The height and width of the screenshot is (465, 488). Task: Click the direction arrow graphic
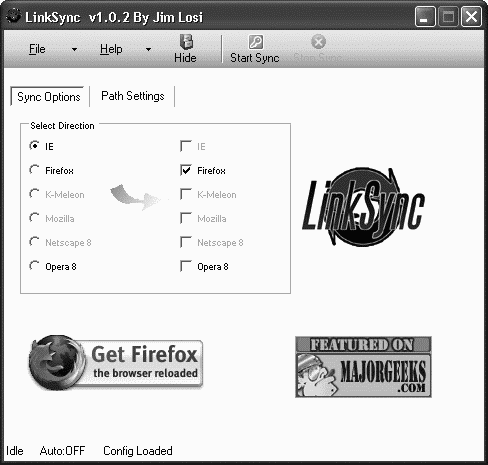[135, 197]
